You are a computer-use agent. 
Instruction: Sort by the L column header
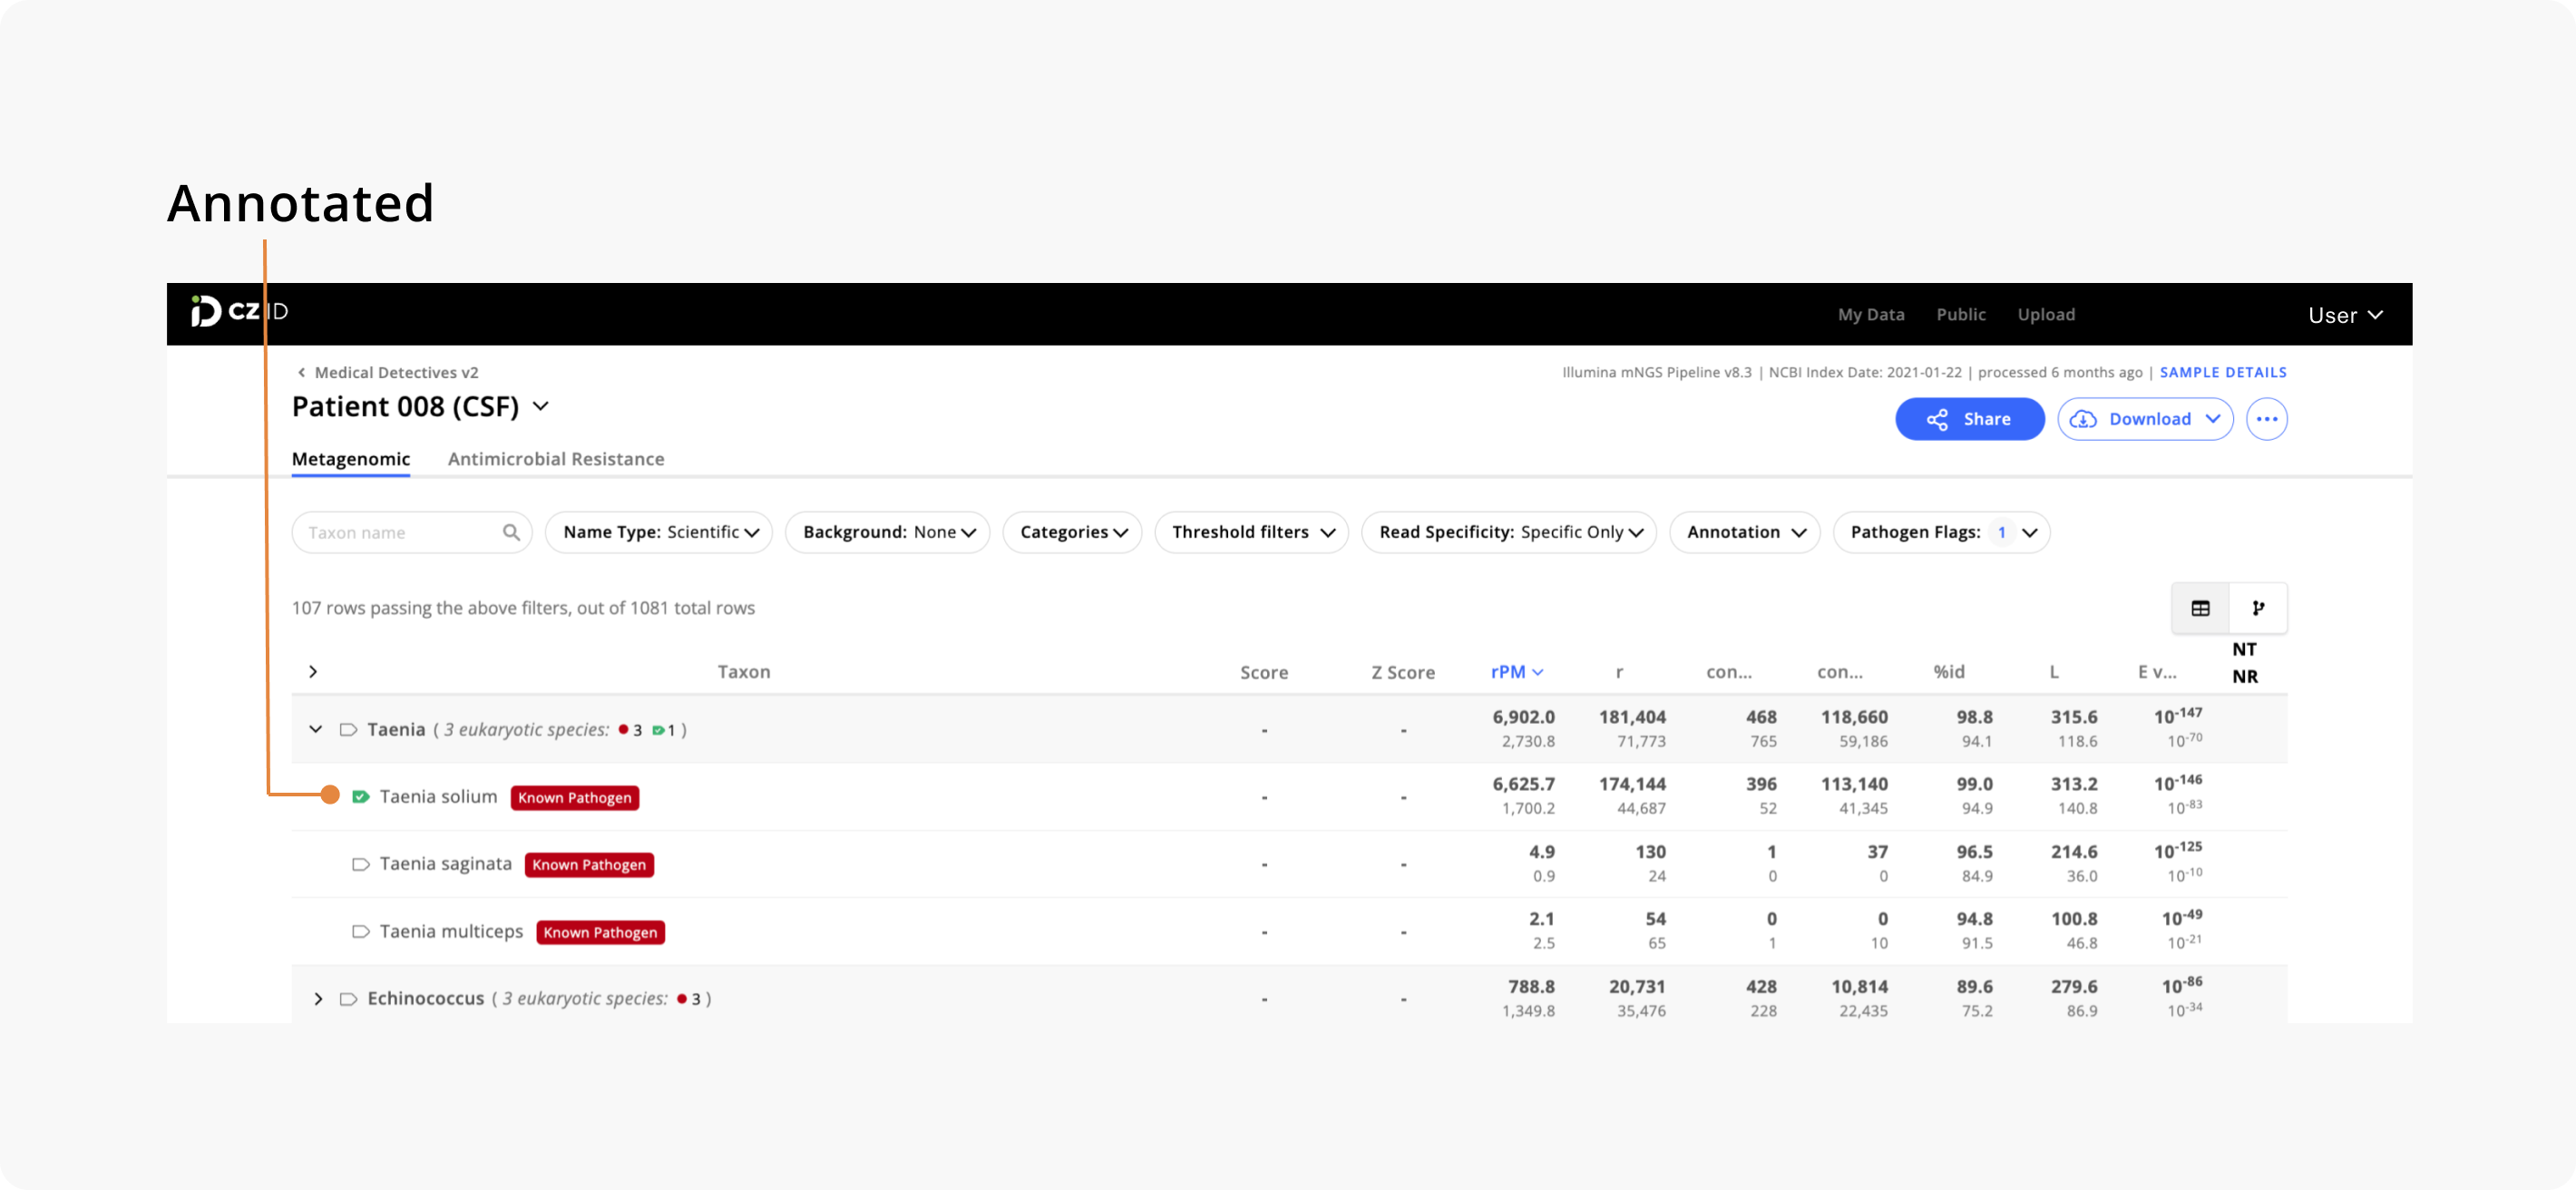pyautogui.click(x=2053, y=672)
